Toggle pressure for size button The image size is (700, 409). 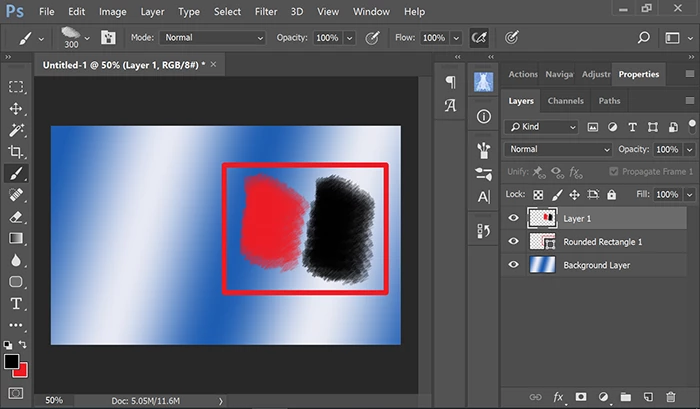pyautogui.click(x=512, y=38)
